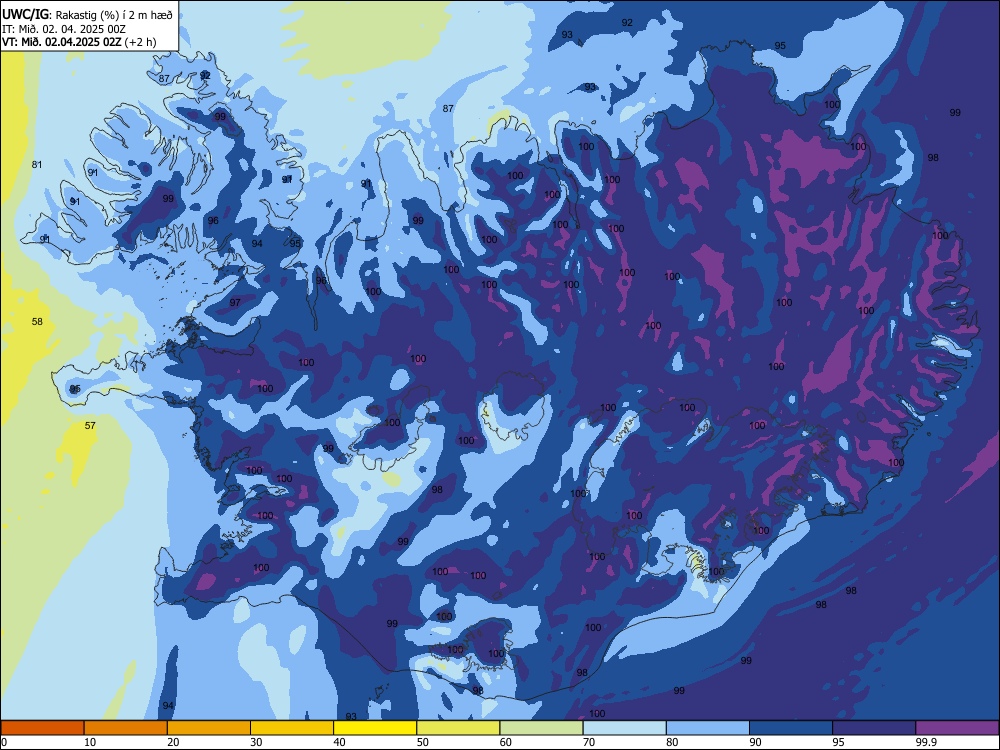
Task: Click the 10–20 orange legend swatch
Action: click(126, 728)
